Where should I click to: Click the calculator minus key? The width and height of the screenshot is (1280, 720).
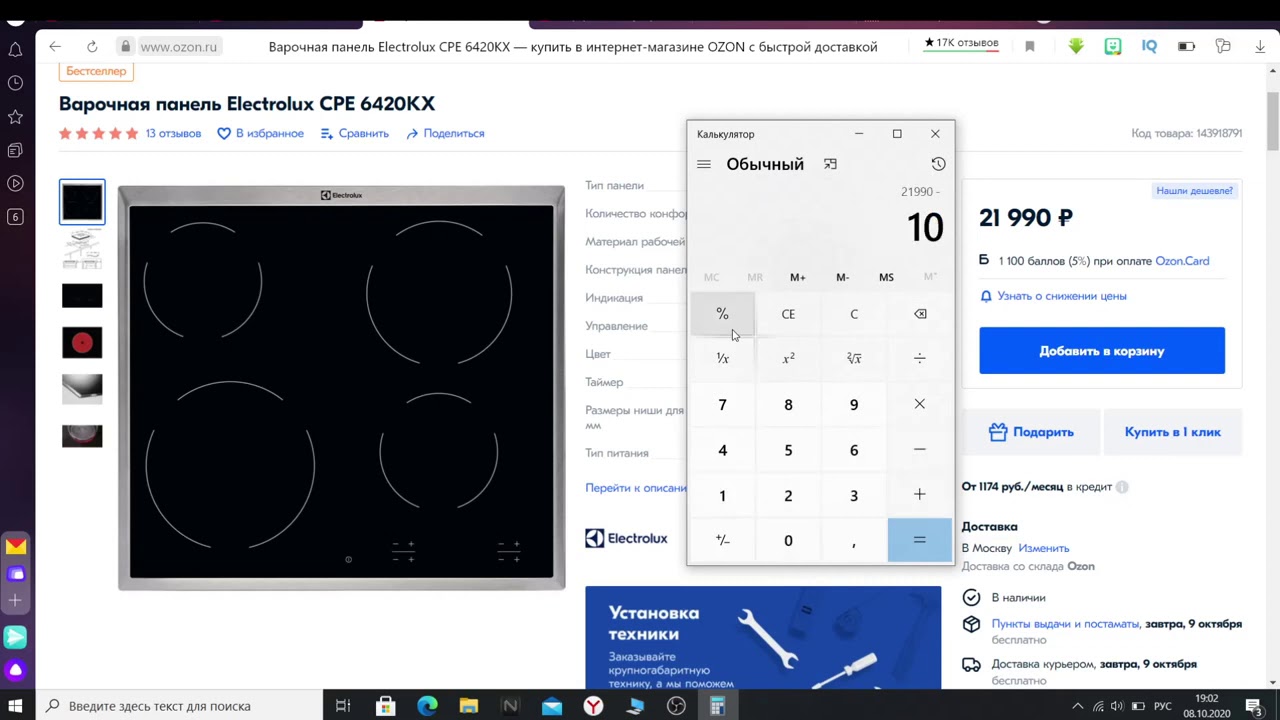click(x=920, y=450)
